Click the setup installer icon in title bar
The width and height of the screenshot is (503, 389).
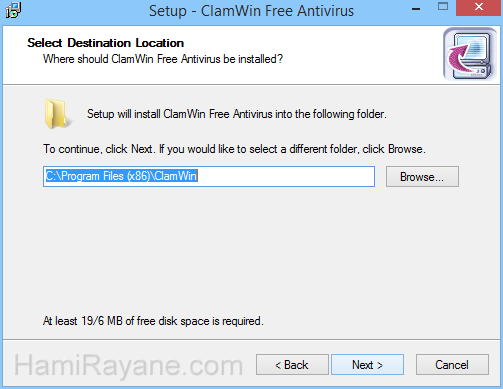[13, 10]
